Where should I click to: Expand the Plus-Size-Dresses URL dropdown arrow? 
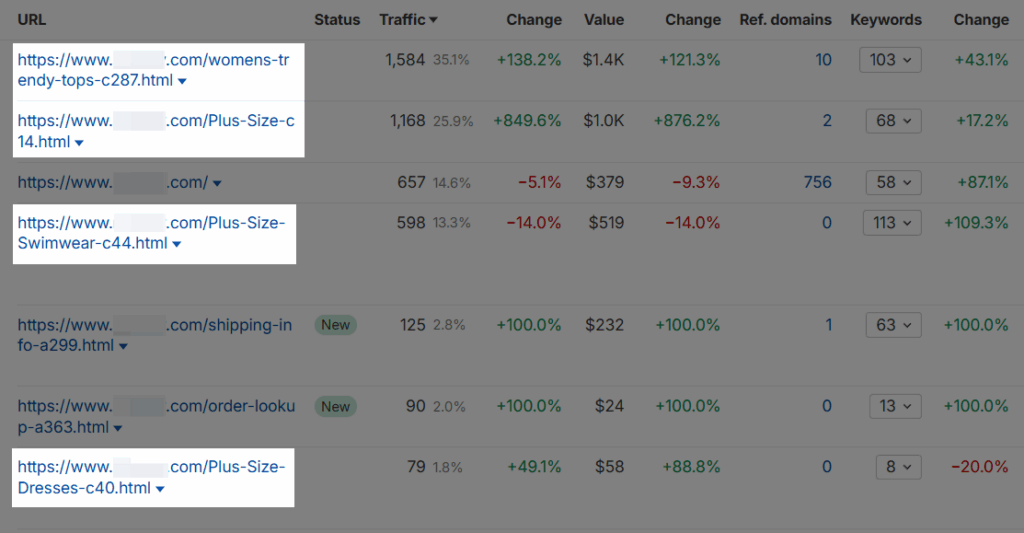(160, 490)
